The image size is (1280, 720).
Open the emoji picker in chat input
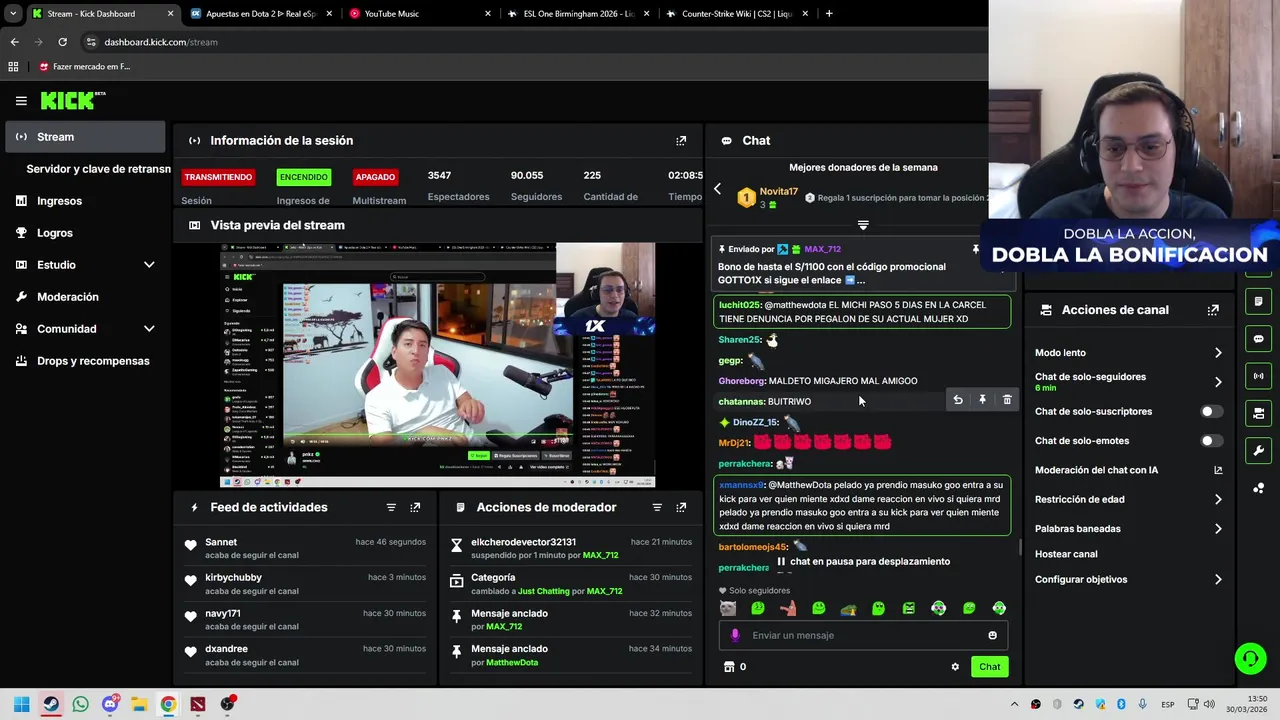pyautogui.click(x=992, y=635)
